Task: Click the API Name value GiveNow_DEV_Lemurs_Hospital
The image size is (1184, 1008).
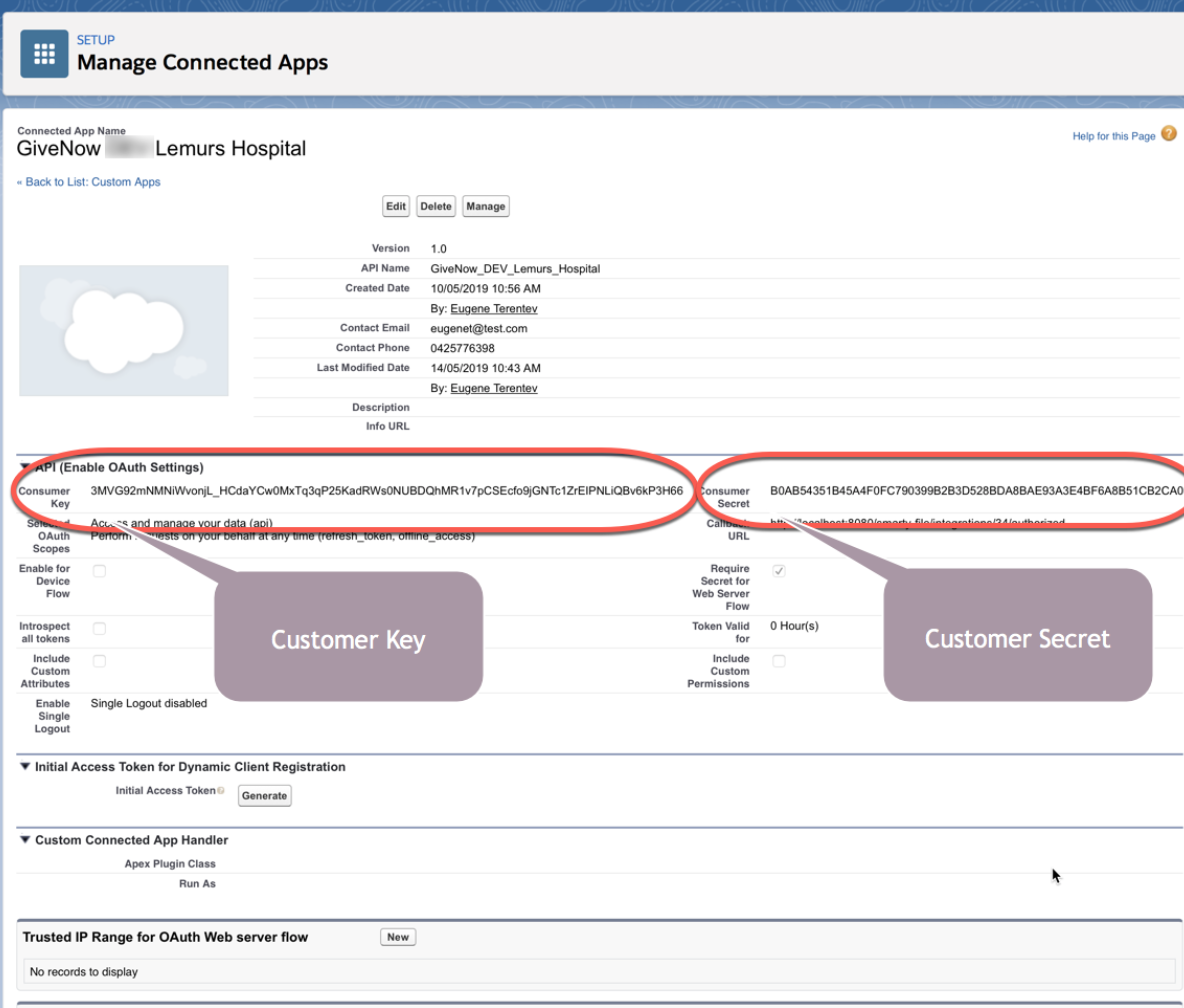Action: click(515, 269)
